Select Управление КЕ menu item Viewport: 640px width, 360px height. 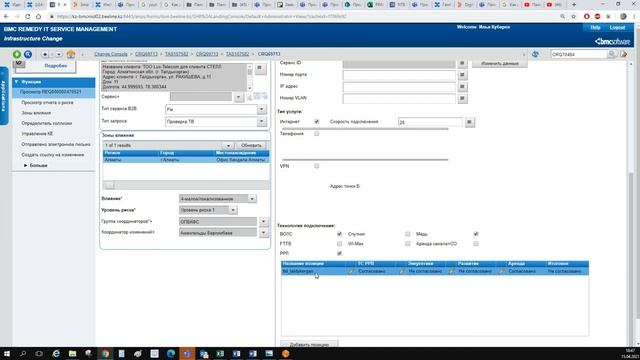point(37,134)
